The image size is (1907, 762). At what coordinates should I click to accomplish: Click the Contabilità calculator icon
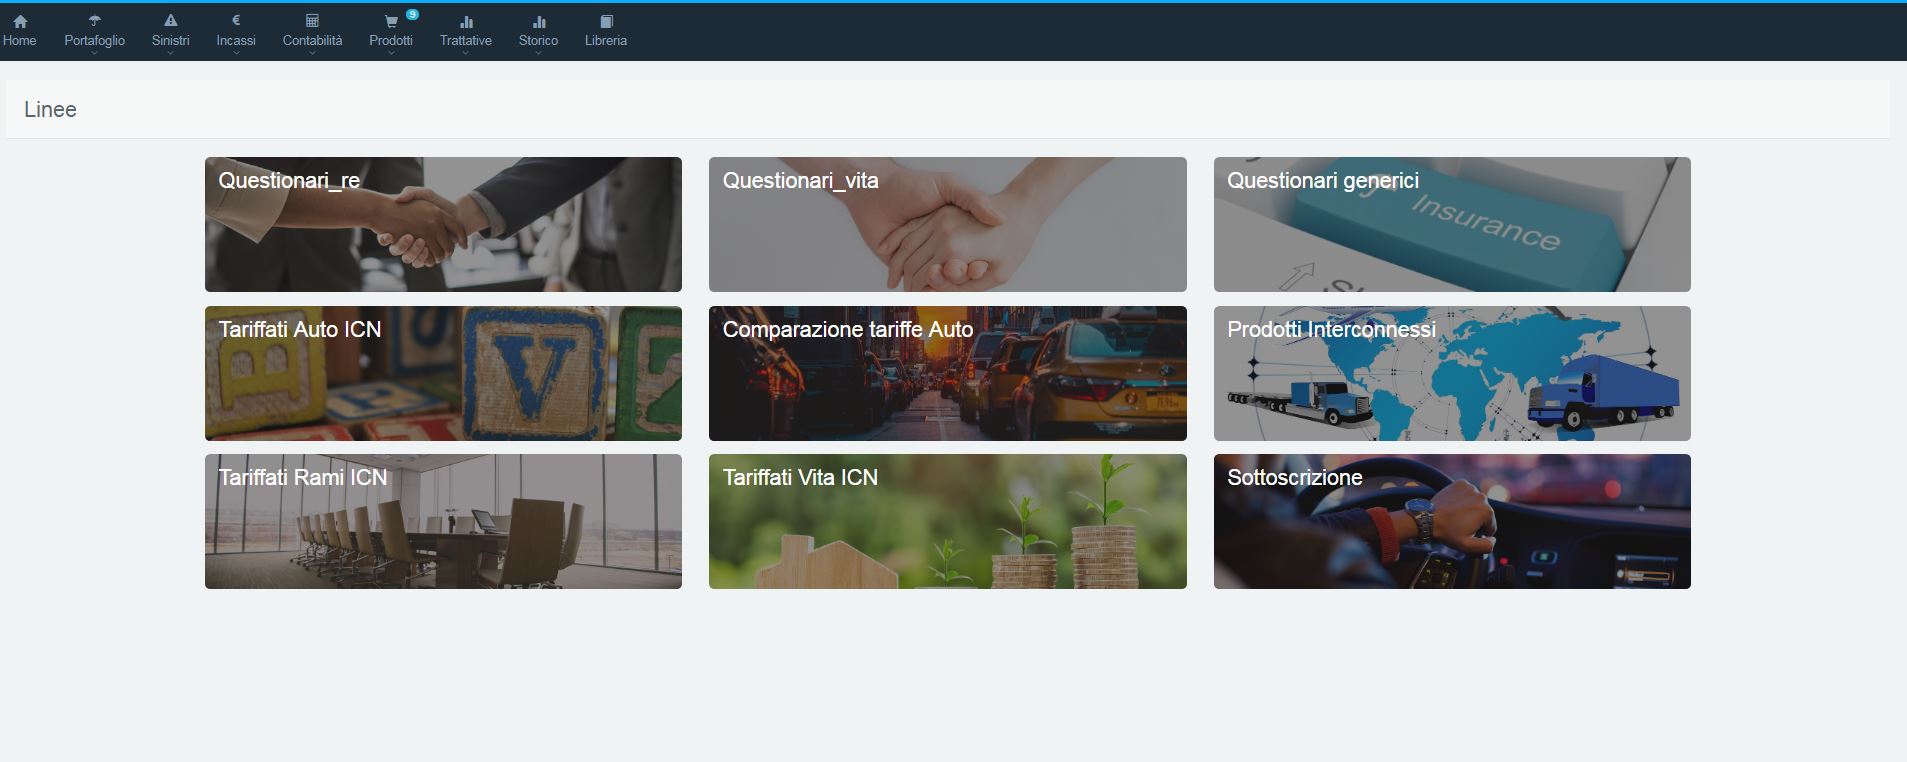pos(312,21)
